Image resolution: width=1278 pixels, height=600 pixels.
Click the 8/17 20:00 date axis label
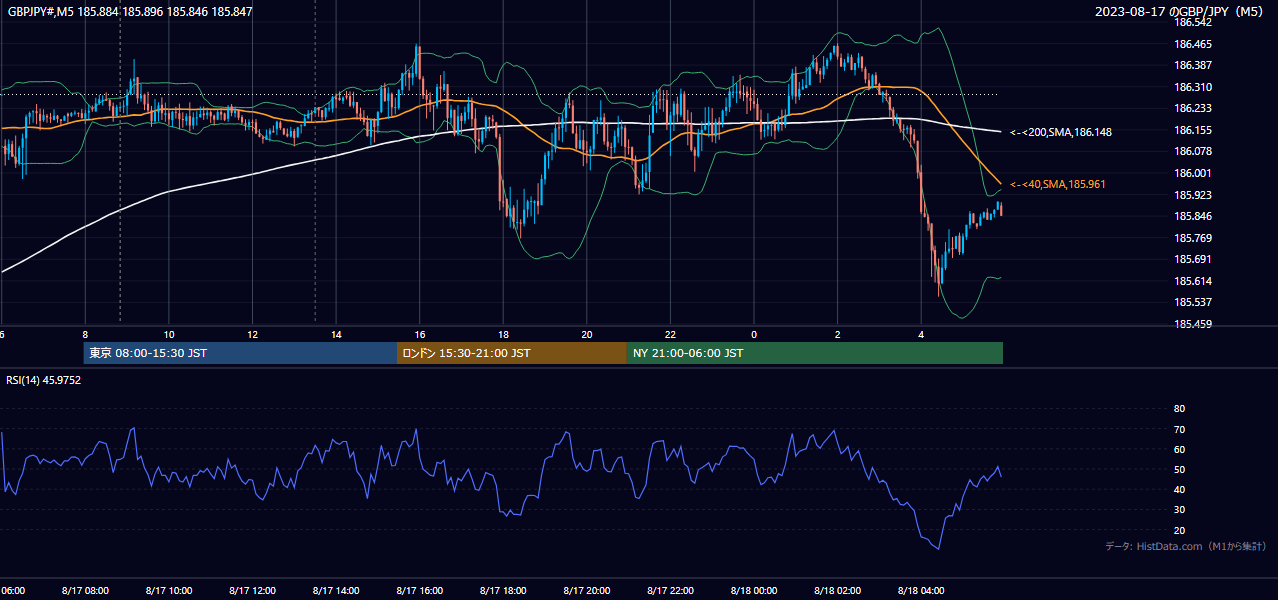click(586, 590)
